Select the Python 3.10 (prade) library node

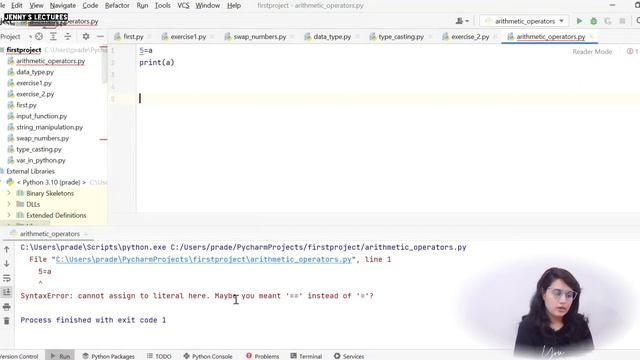(x=51, y=182)
